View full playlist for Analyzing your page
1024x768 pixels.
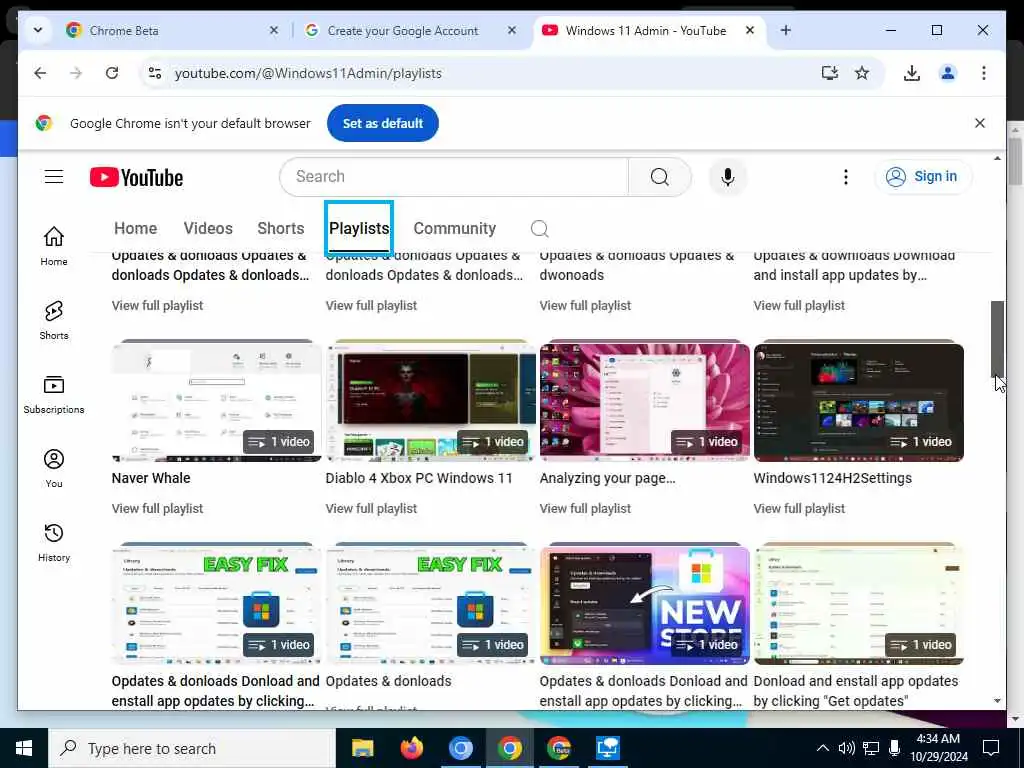(x=585, y=508)
